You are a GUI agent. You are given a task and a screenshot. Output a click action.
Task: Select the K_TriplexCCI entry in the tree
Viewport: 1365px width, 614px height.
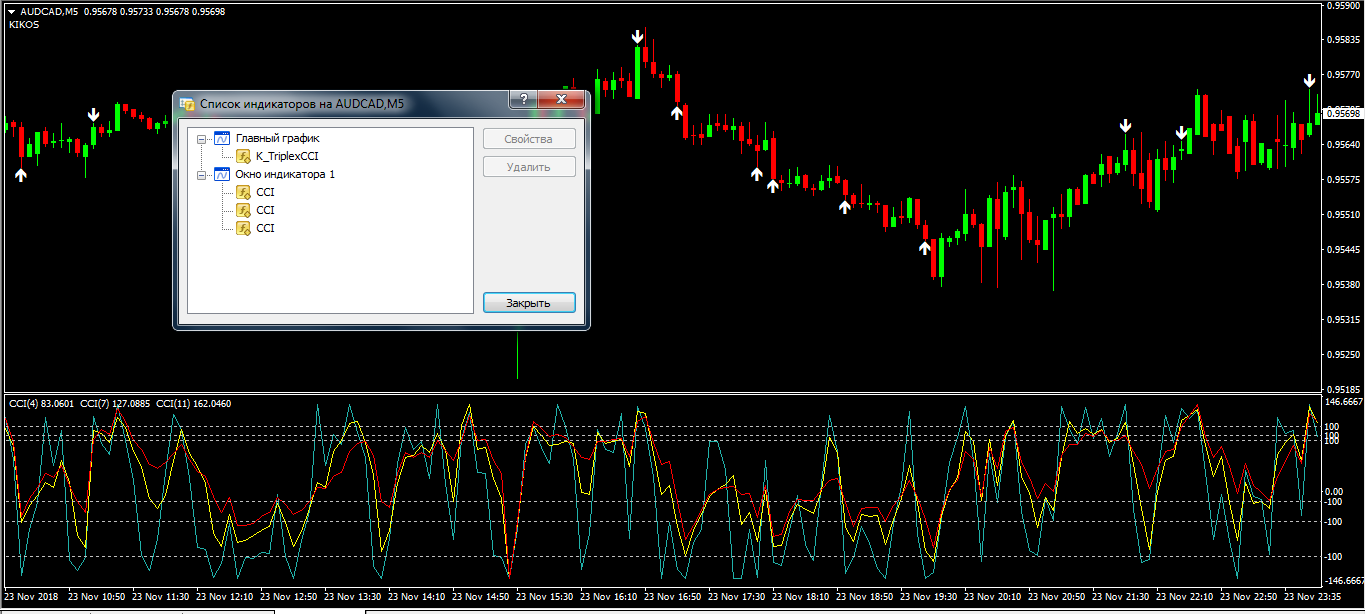tap(287, 156)
